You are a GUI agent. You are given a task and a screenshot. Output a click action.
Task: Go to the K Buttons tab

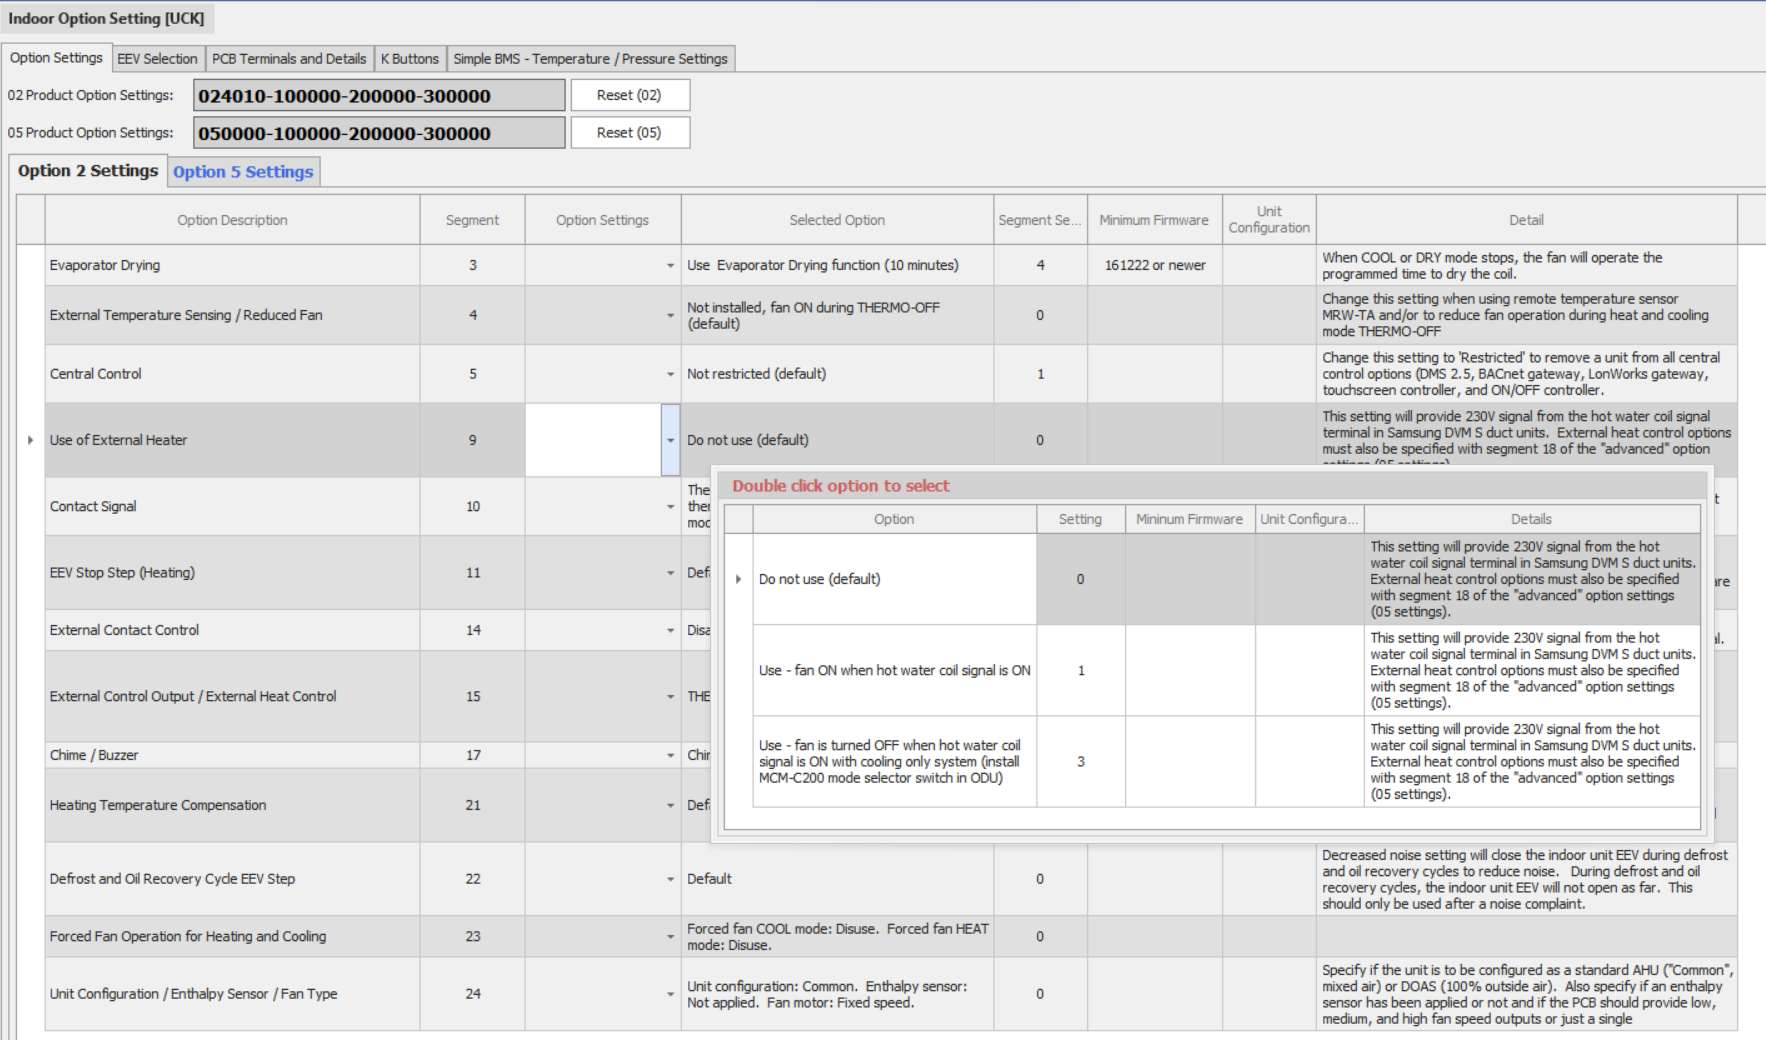[x=409, y=59]
